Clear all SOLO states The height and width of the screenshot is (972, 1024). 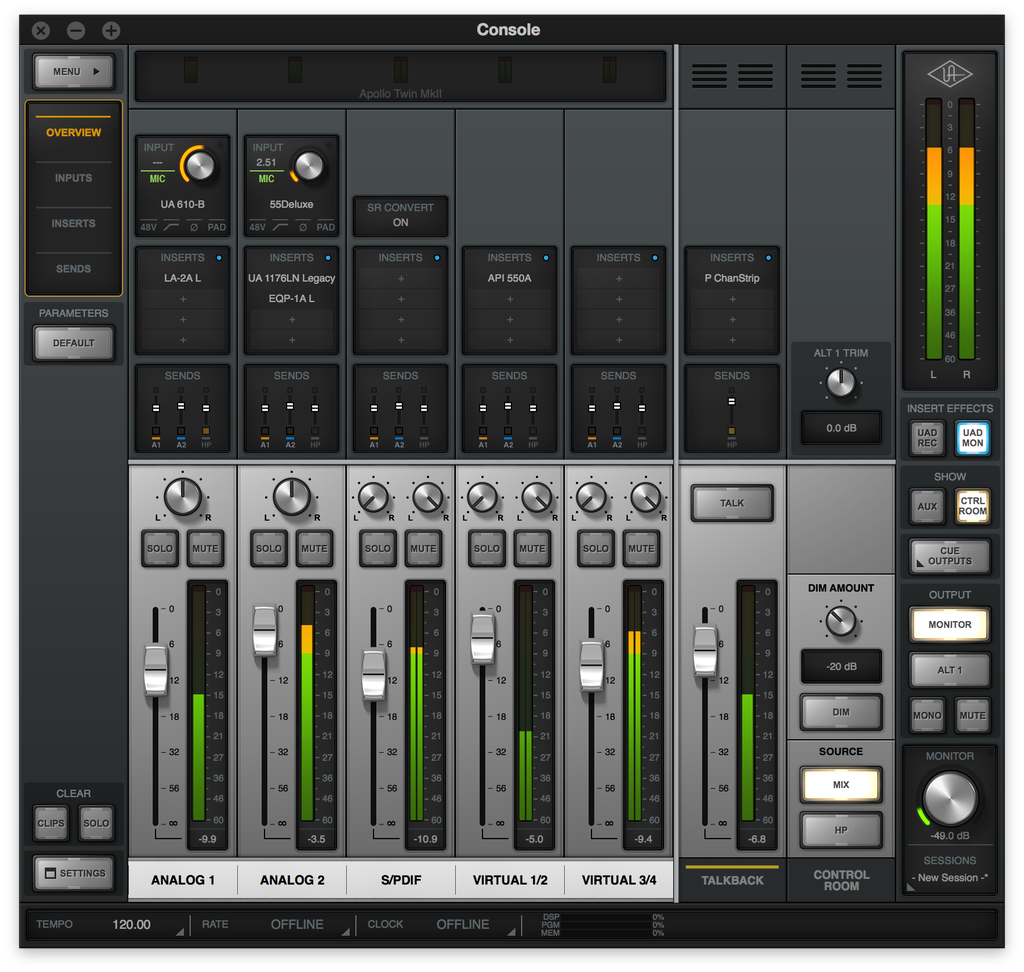click(96, 823)
